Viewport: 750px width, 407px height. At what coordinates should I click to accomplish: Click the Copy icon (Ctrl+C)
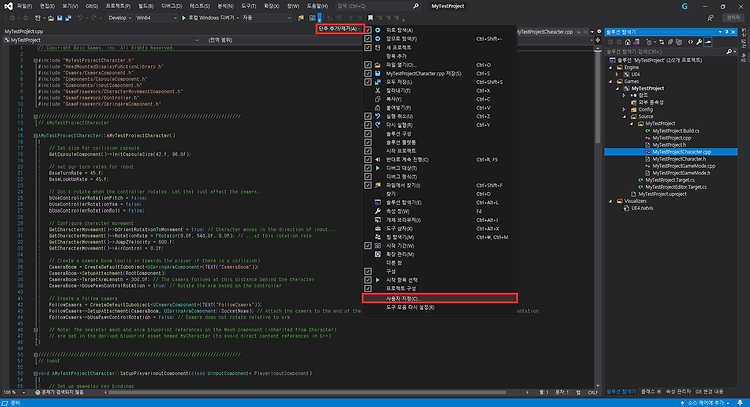(x=377, y=99)
